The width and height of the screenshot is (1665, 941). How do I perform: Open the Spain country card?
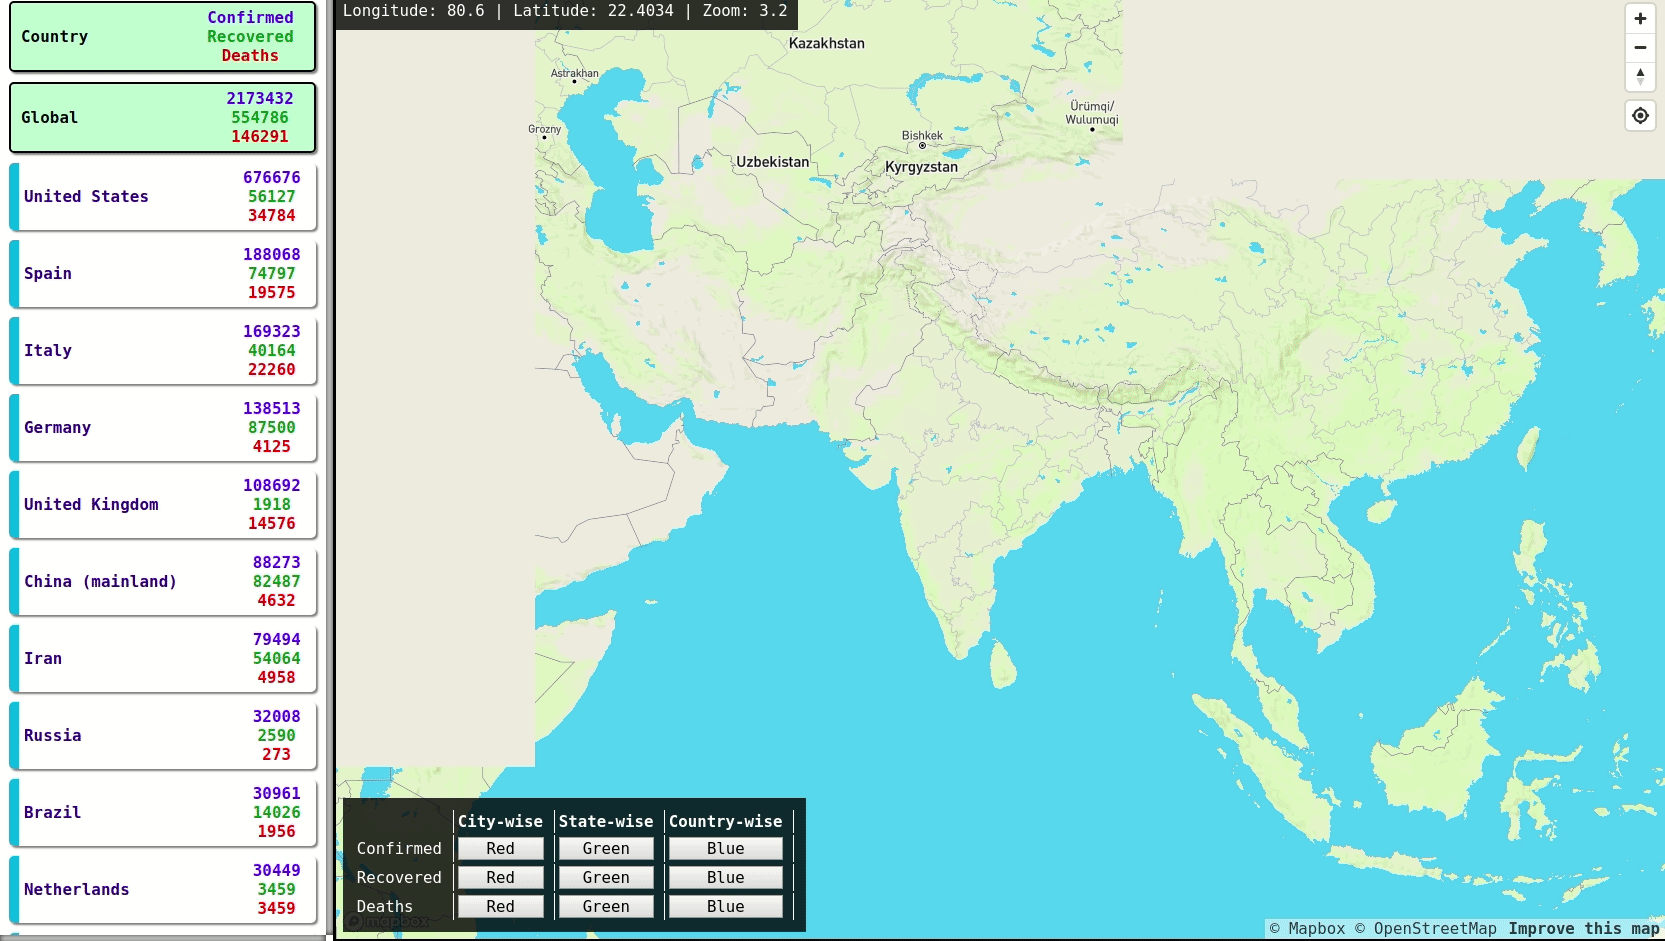pos(163,274)
